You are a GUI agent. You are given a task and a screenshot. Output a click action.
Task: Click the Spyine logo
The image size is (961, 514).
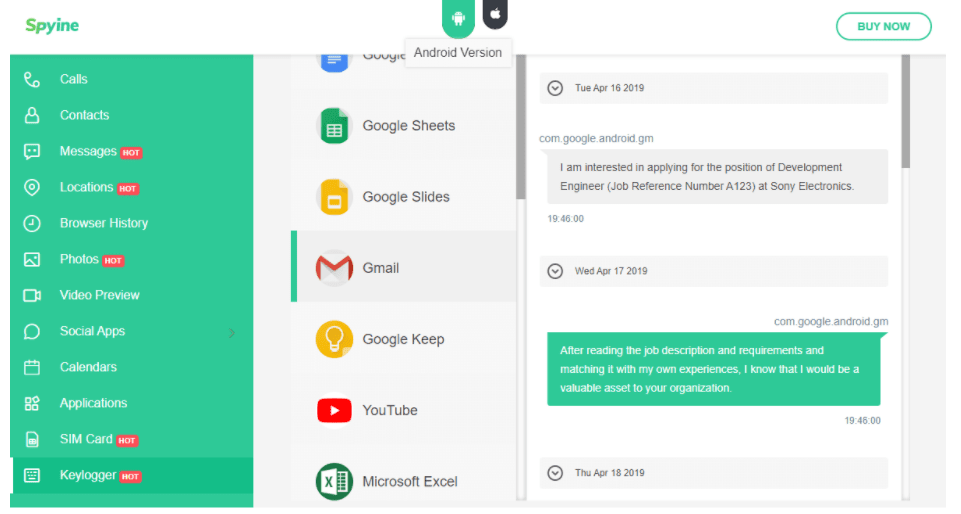coord(52,26)
